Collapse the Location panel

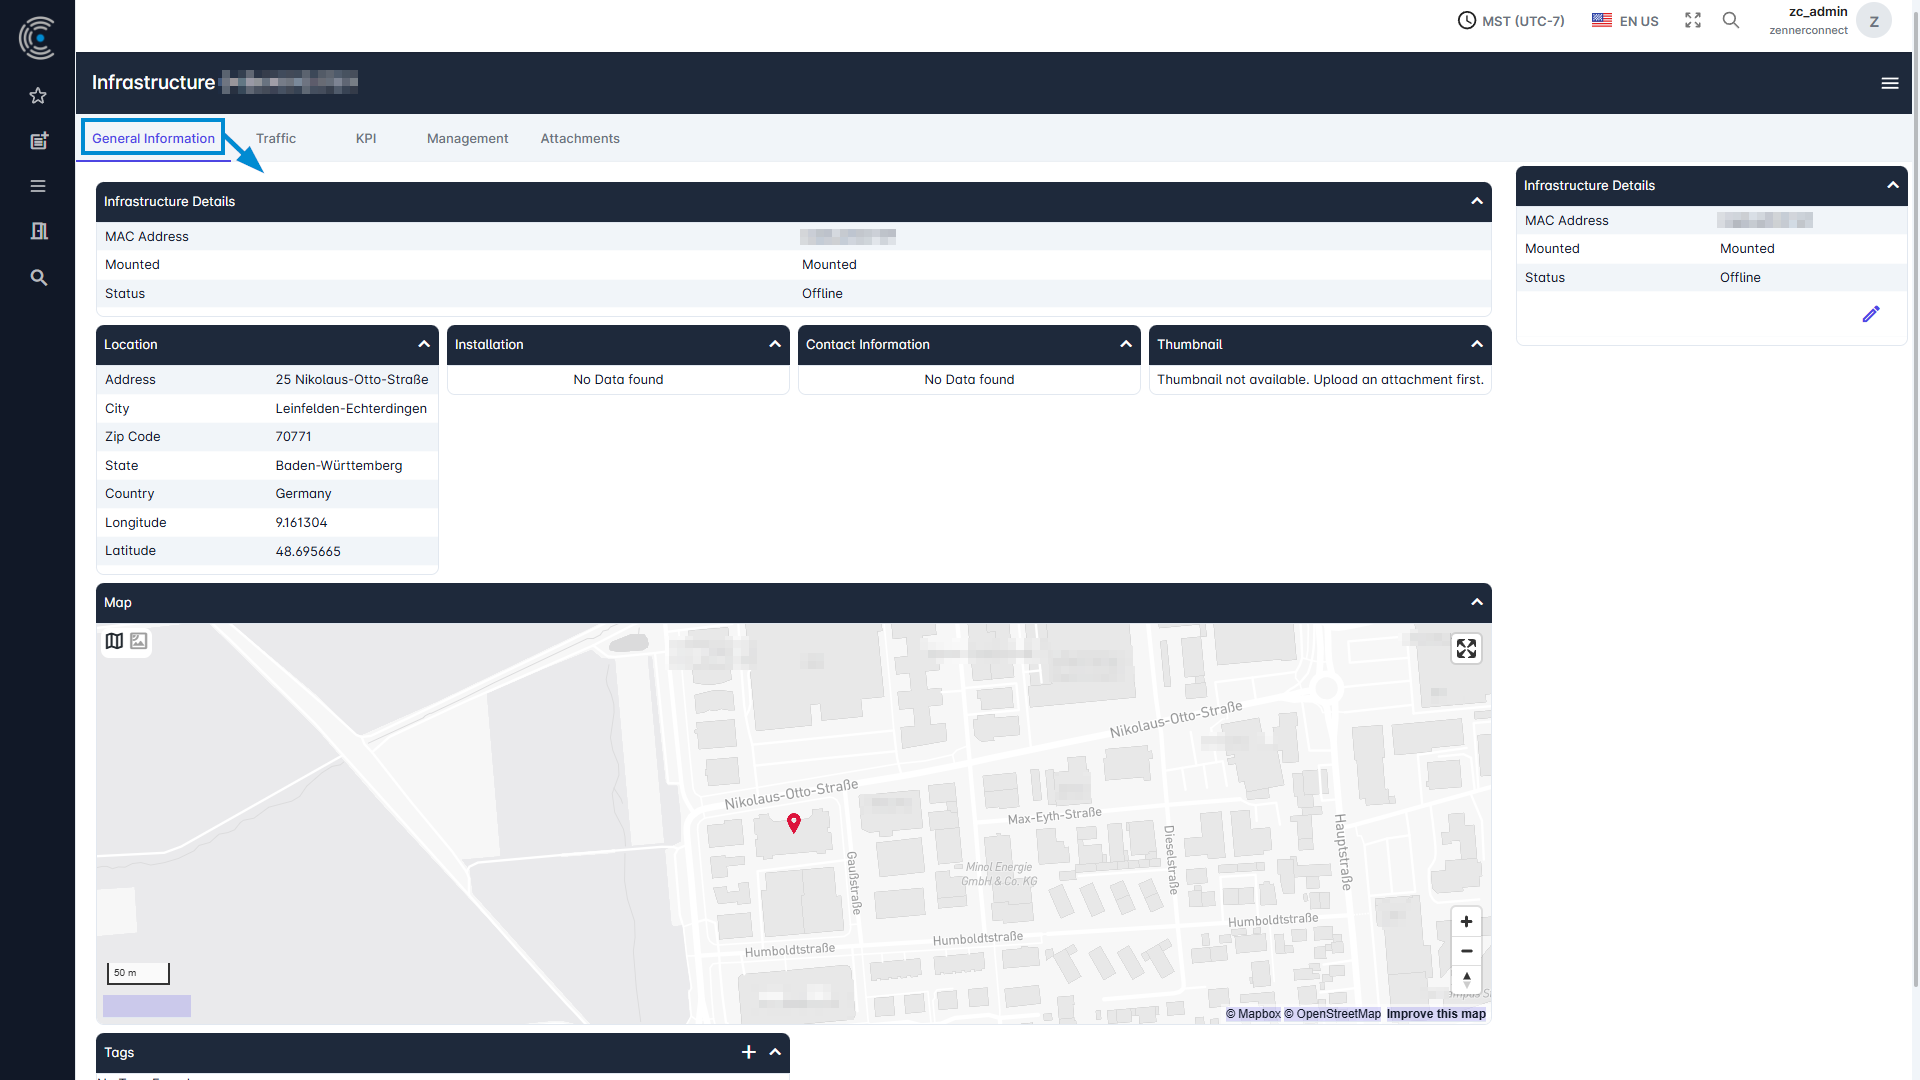click(424, 344)
